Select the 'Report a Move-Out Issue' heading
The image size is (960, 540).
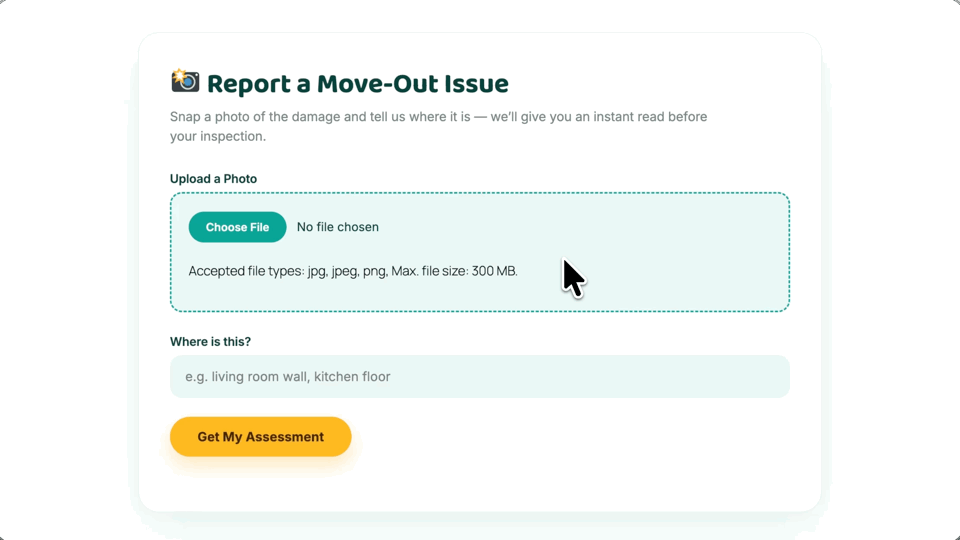tap(358, 84)
